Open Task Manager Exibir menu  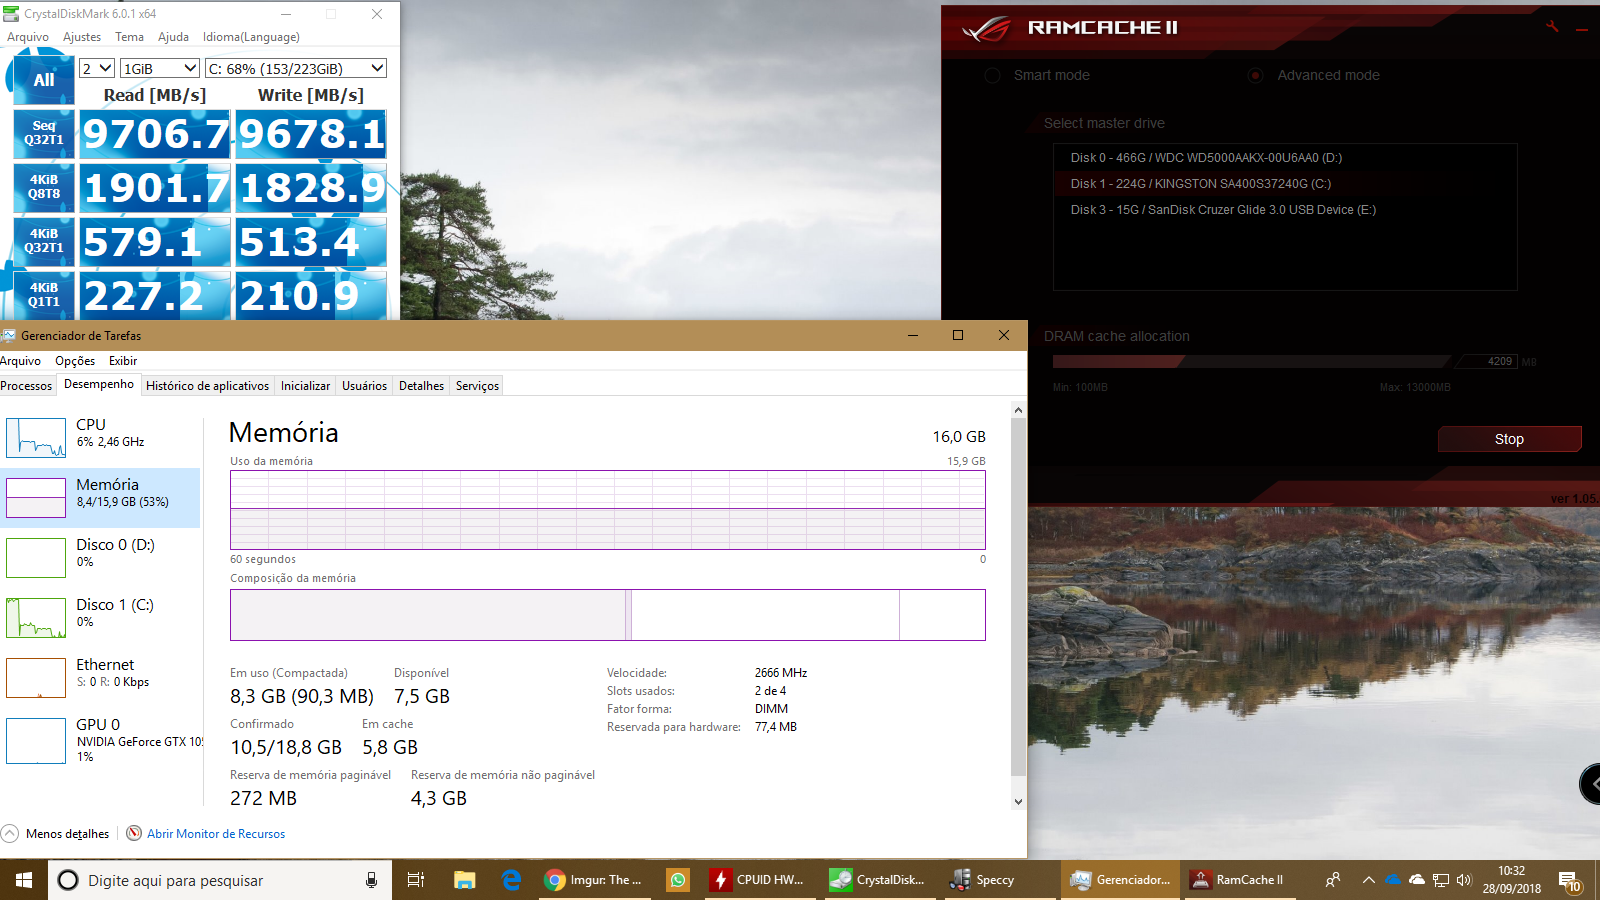123,361
